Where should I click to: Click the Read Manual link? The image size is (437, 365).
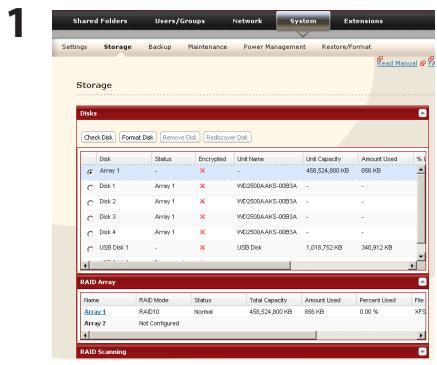tap(397, 63)
